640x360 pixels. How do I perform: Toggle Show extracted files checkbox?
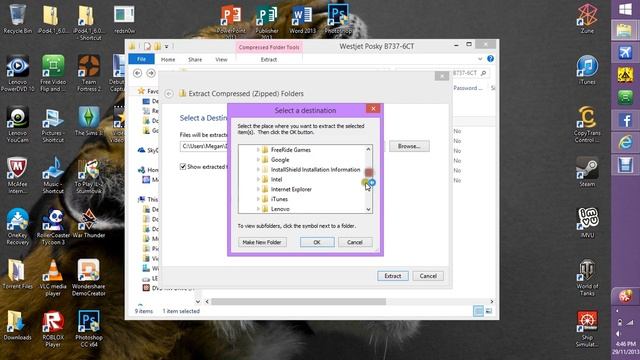coord(183,167)
